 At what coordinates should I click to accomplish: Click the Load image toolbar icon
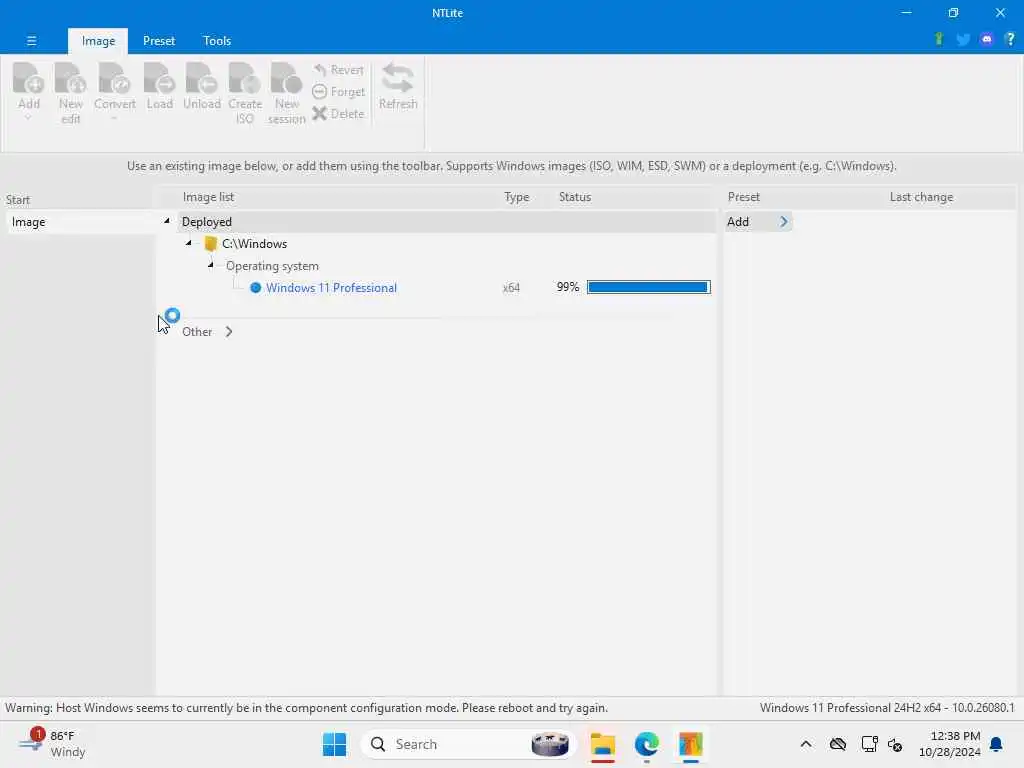coord(159,78)
